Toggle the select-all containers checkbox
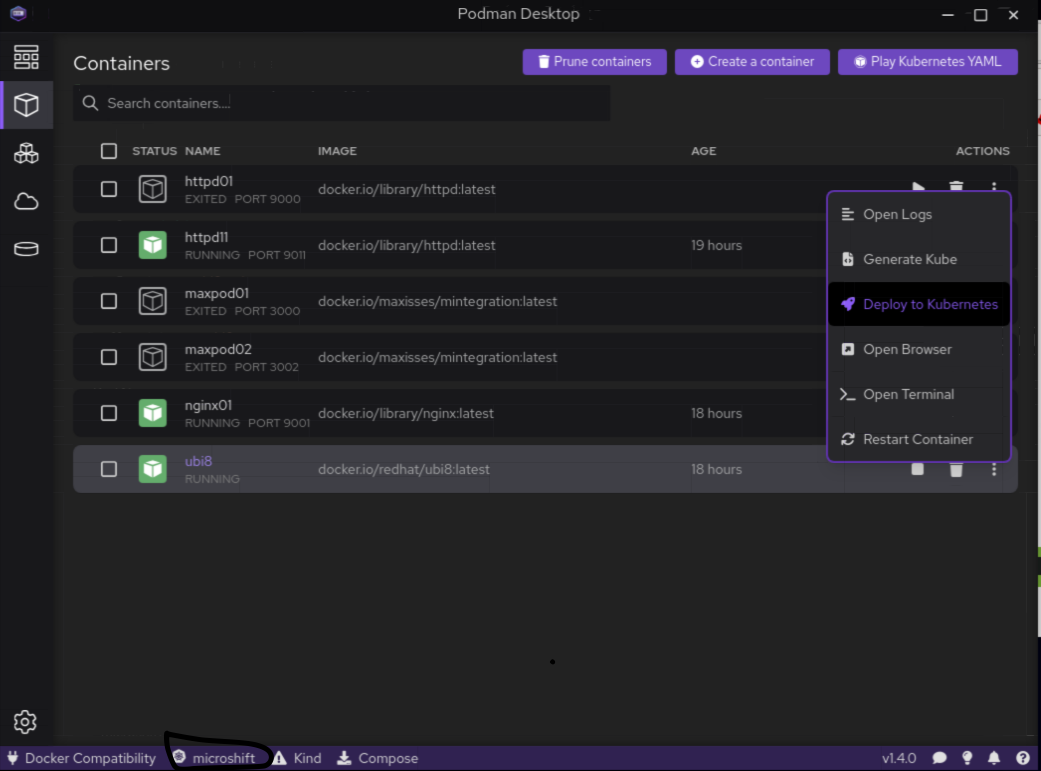The height and width of the screenshot is (771, 1041). [x=109, y=151]
